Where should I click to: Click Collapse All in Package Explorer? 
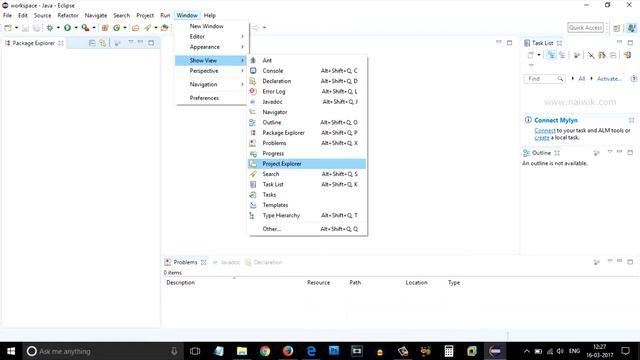point(92,43)
